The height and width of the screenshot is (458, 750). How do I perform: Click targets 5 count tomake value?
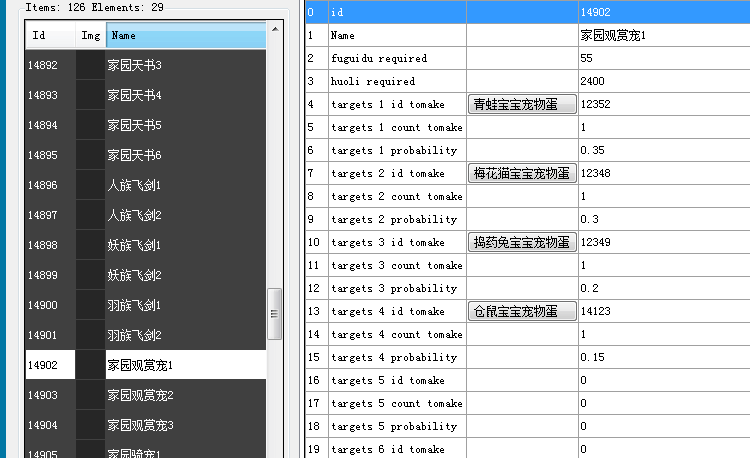[x=664, y=403]
